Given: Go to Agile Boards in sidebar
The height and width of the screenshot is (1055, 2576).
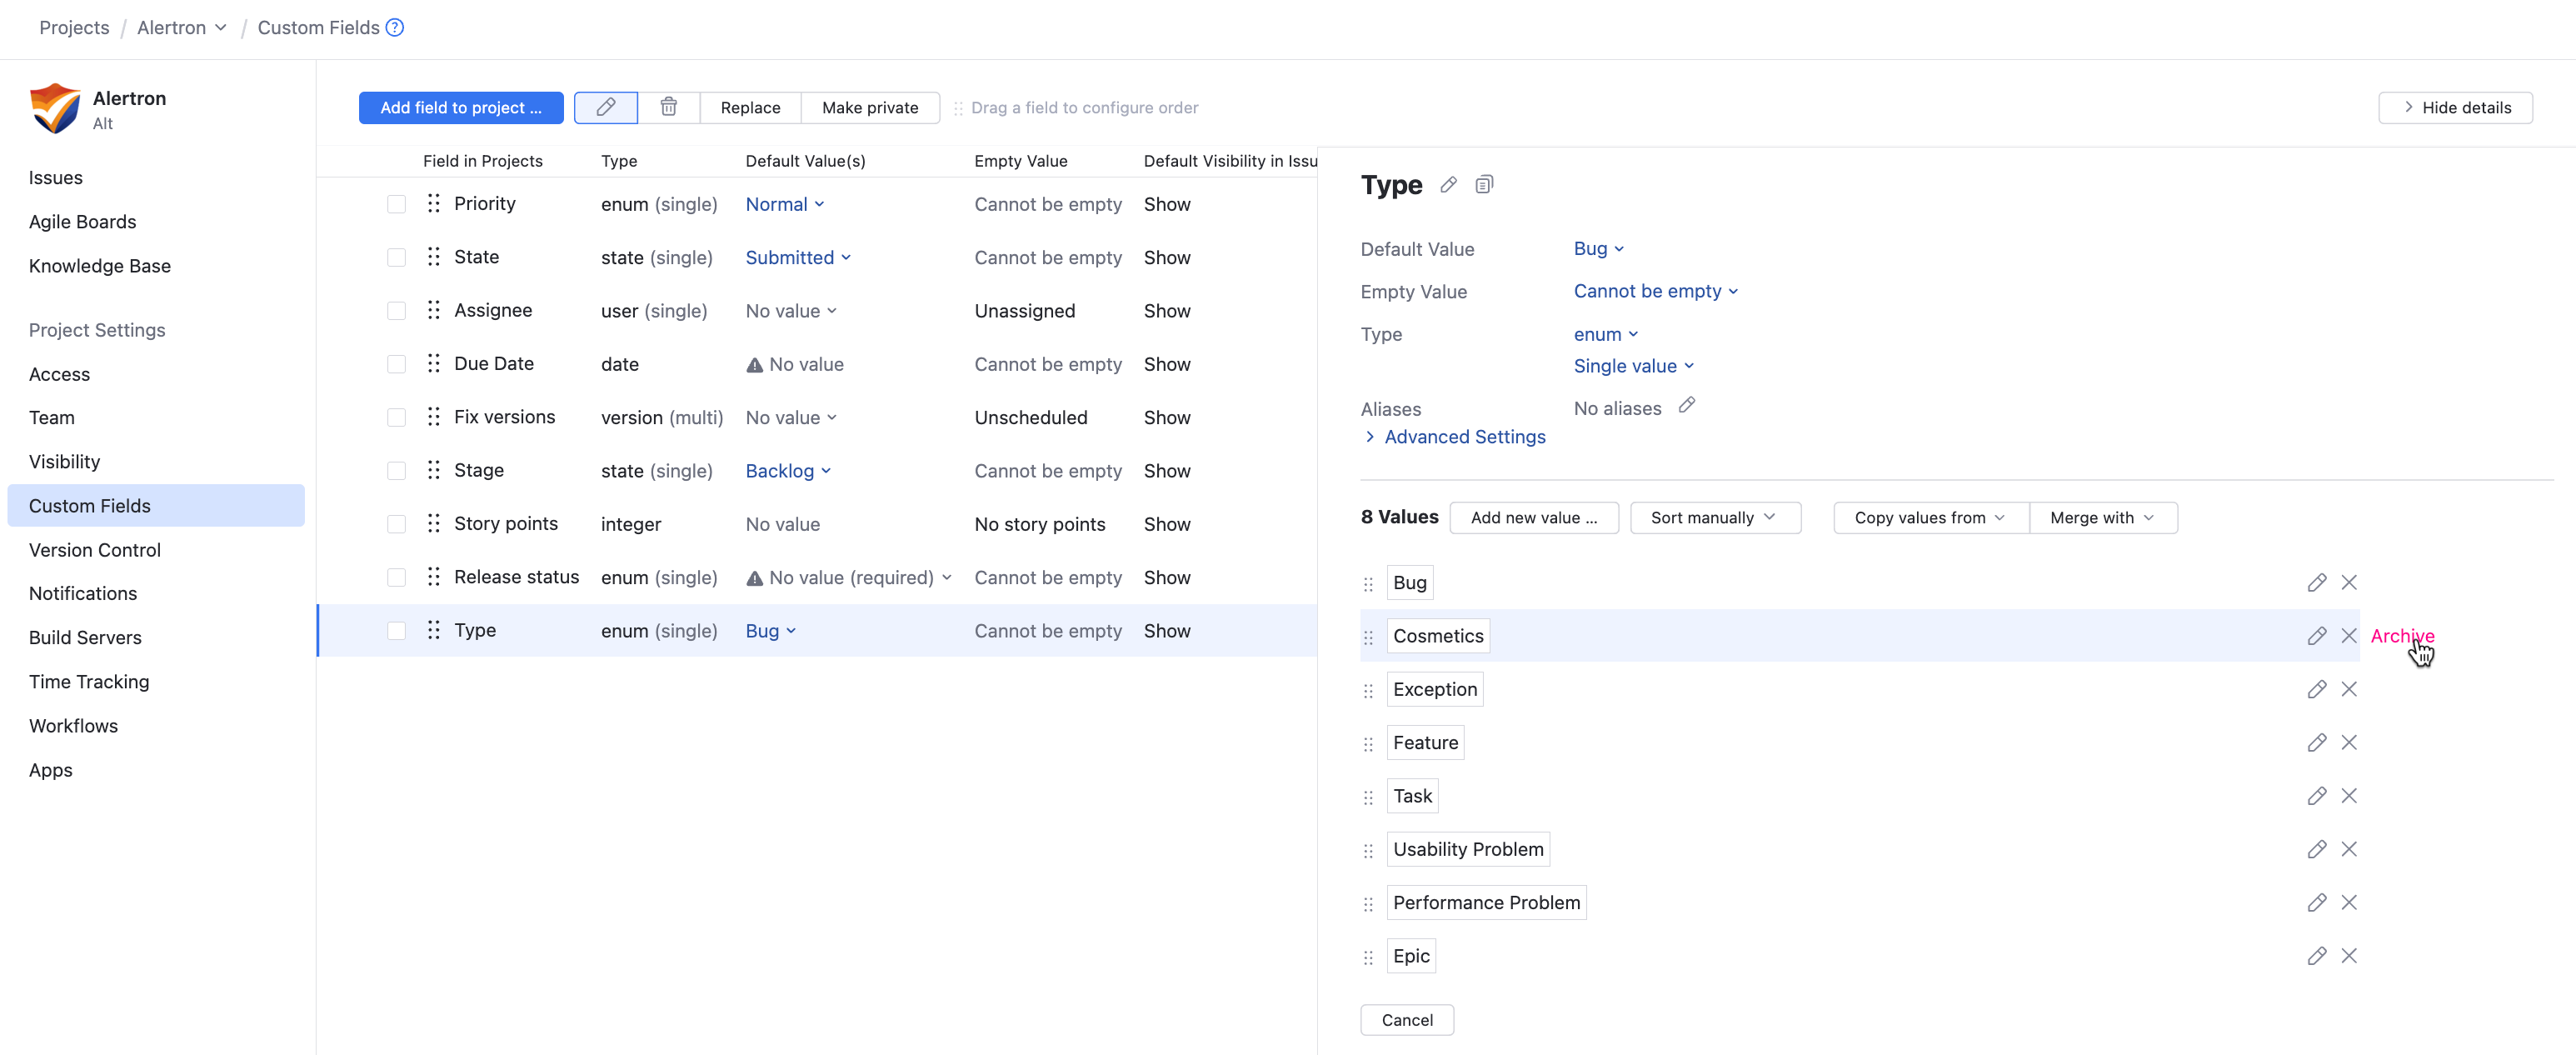Looking at the screenshot, I should click(82, 222).
